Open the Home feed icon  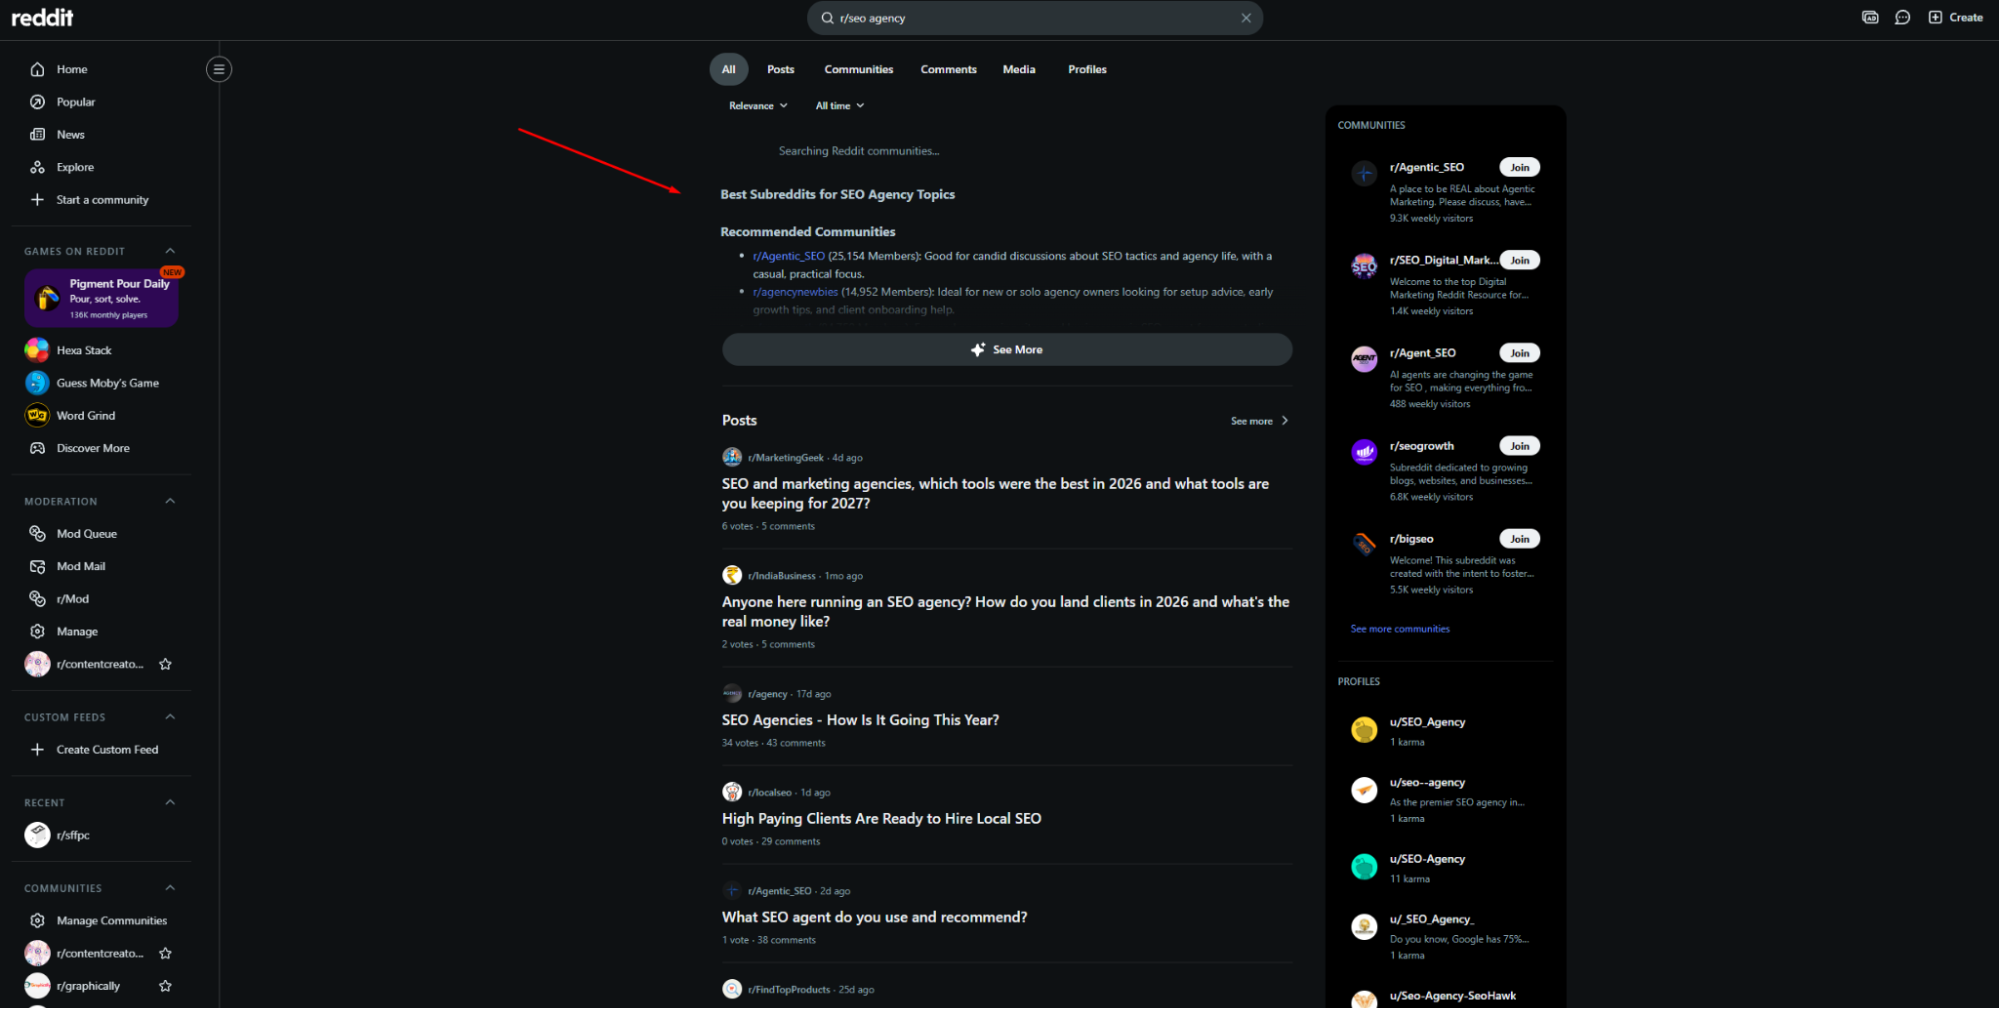38,69
